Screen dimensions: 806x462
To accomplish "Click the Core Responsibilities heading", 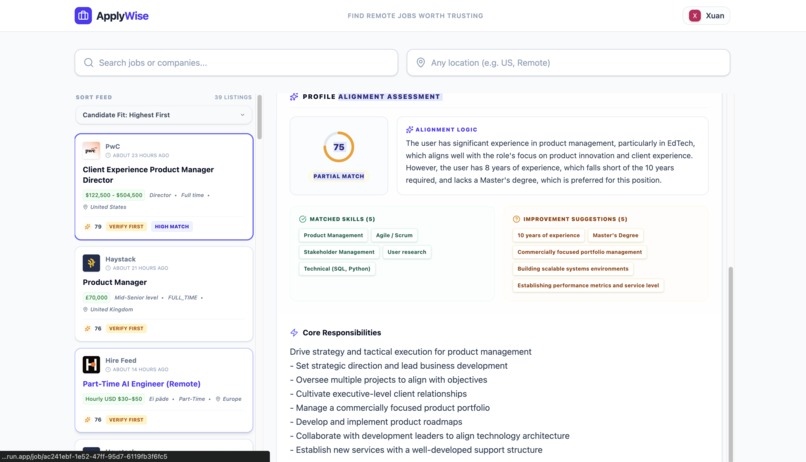I will click(x=342, y=332).
